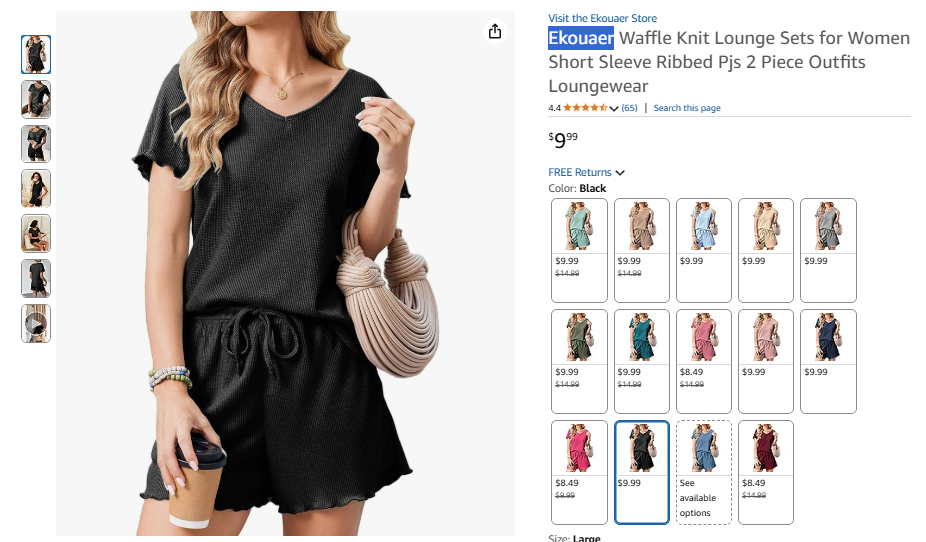926x542 pixels.
Task: Select the dashed See available options swatch
Action: (704, 472)
